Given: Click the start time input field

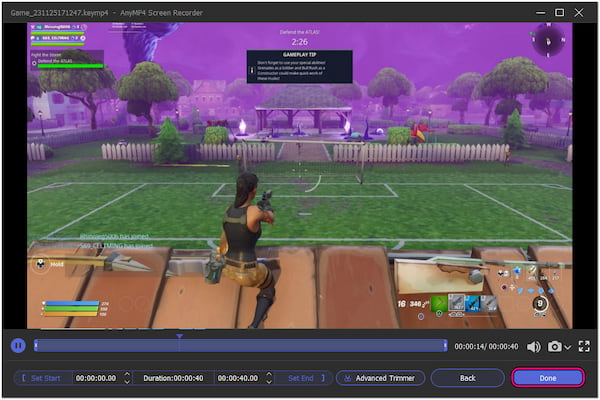Looking at the screenshot, I should [96, 378].
